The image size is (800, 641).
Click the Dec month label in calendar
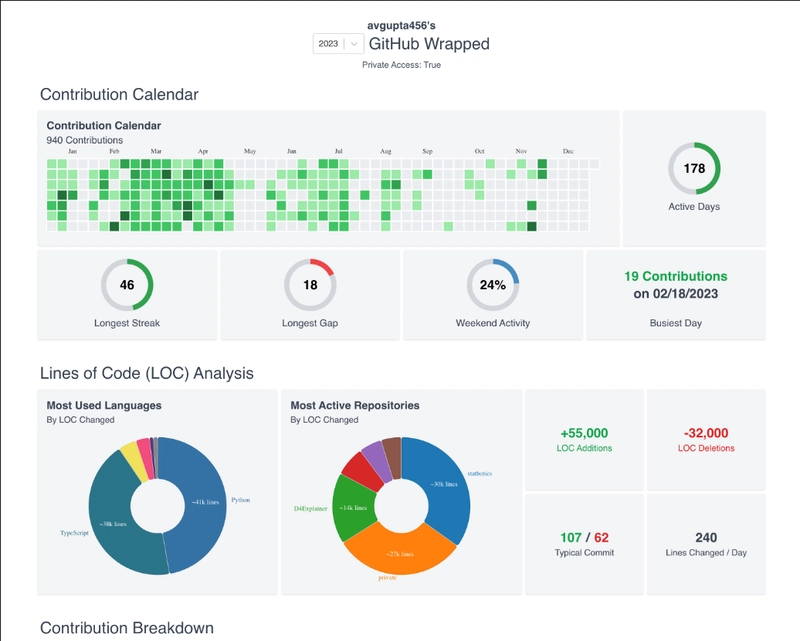(x=568, y=151)
